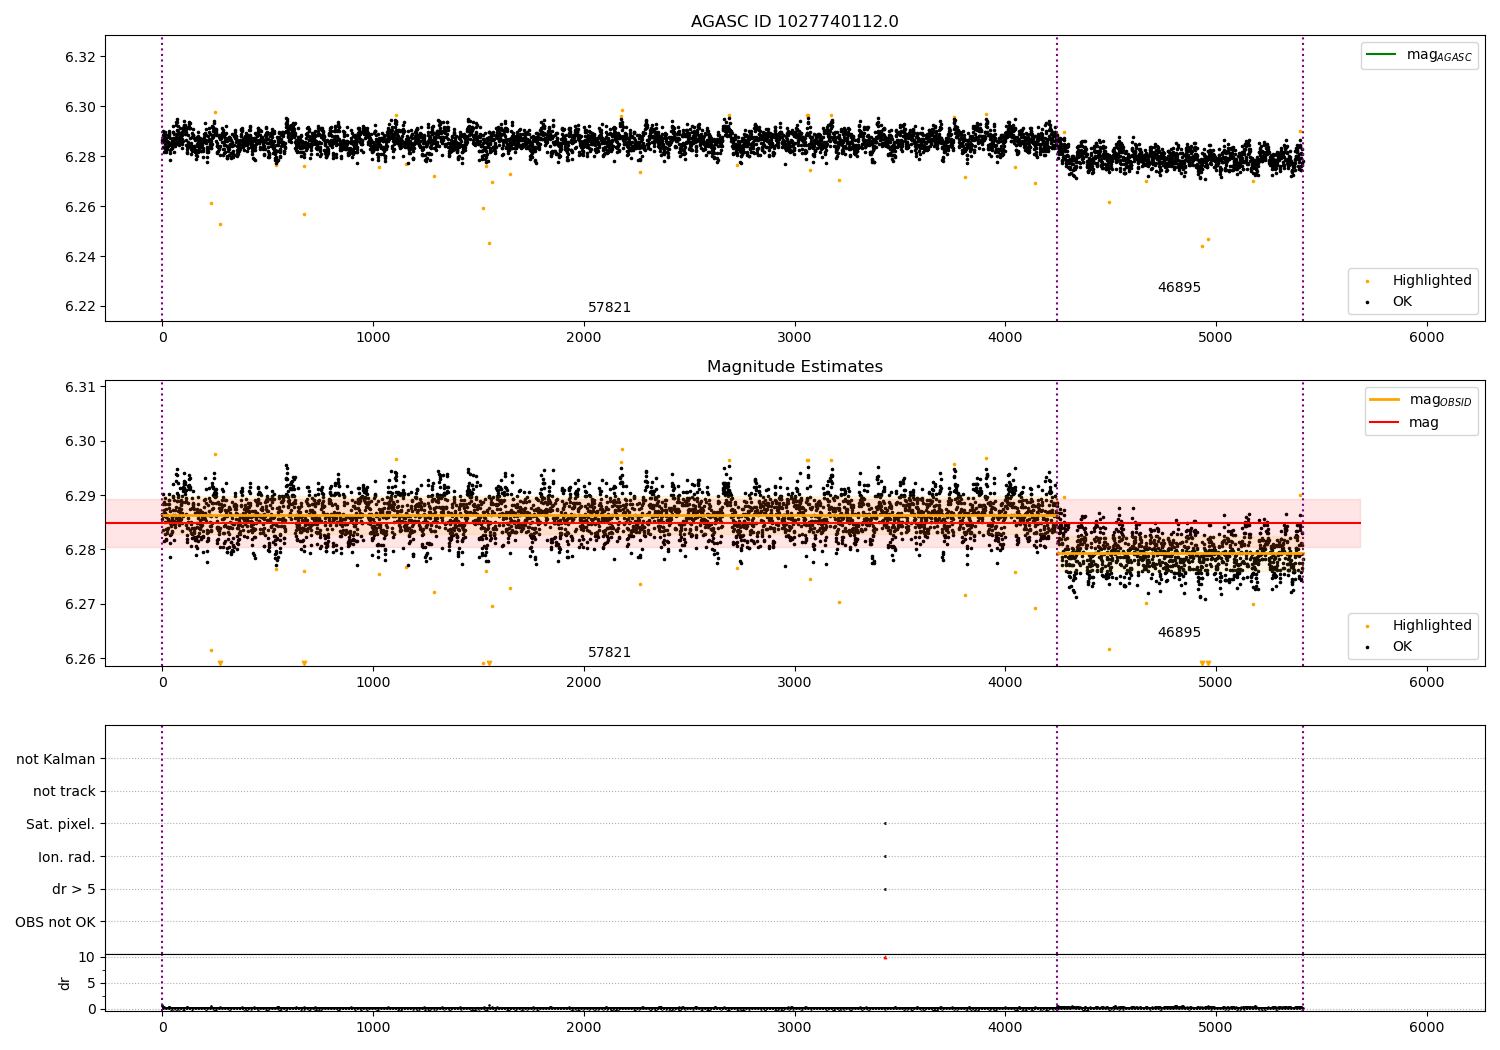The height and width of the screenshot is (1050, 1500).
Task: Click the red 'mag' legend entry in middle plot
Action: (x=1404, y=423)
